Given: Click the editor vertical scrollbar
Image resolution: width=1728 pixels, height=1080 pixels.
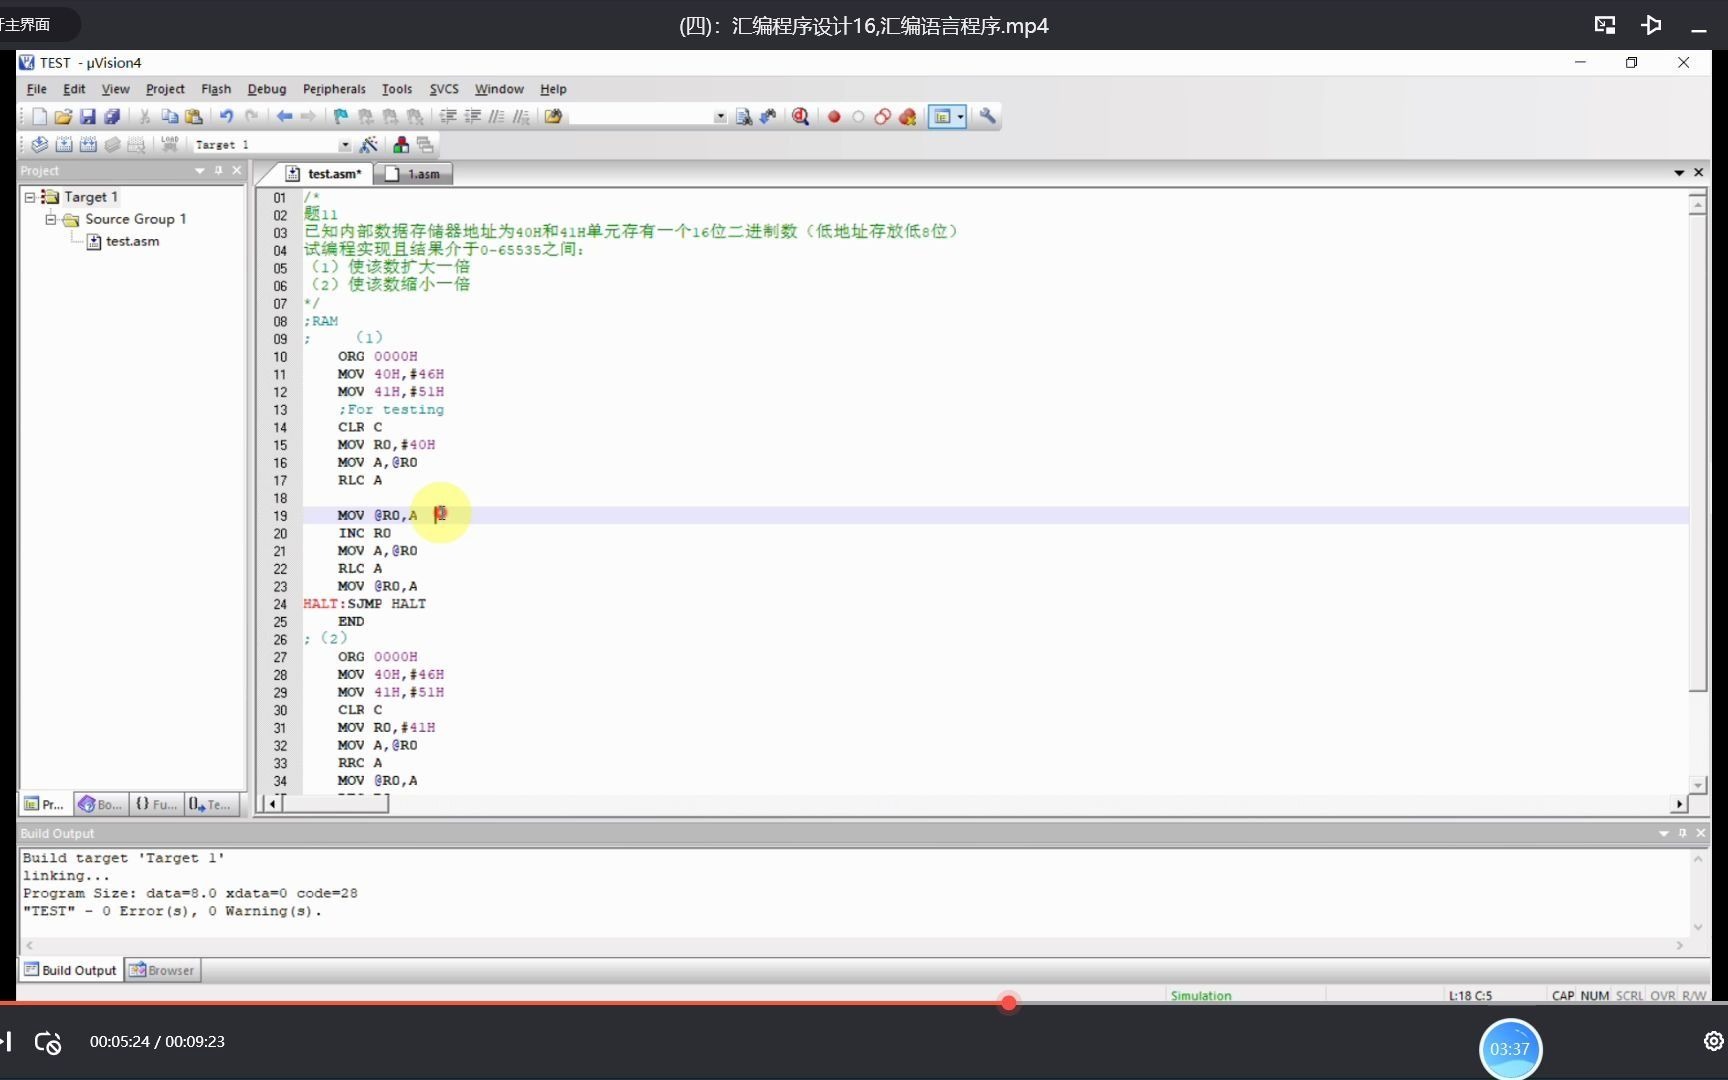Looking at the screenshot, I should pyautogui.click(x=1697, y=490).
